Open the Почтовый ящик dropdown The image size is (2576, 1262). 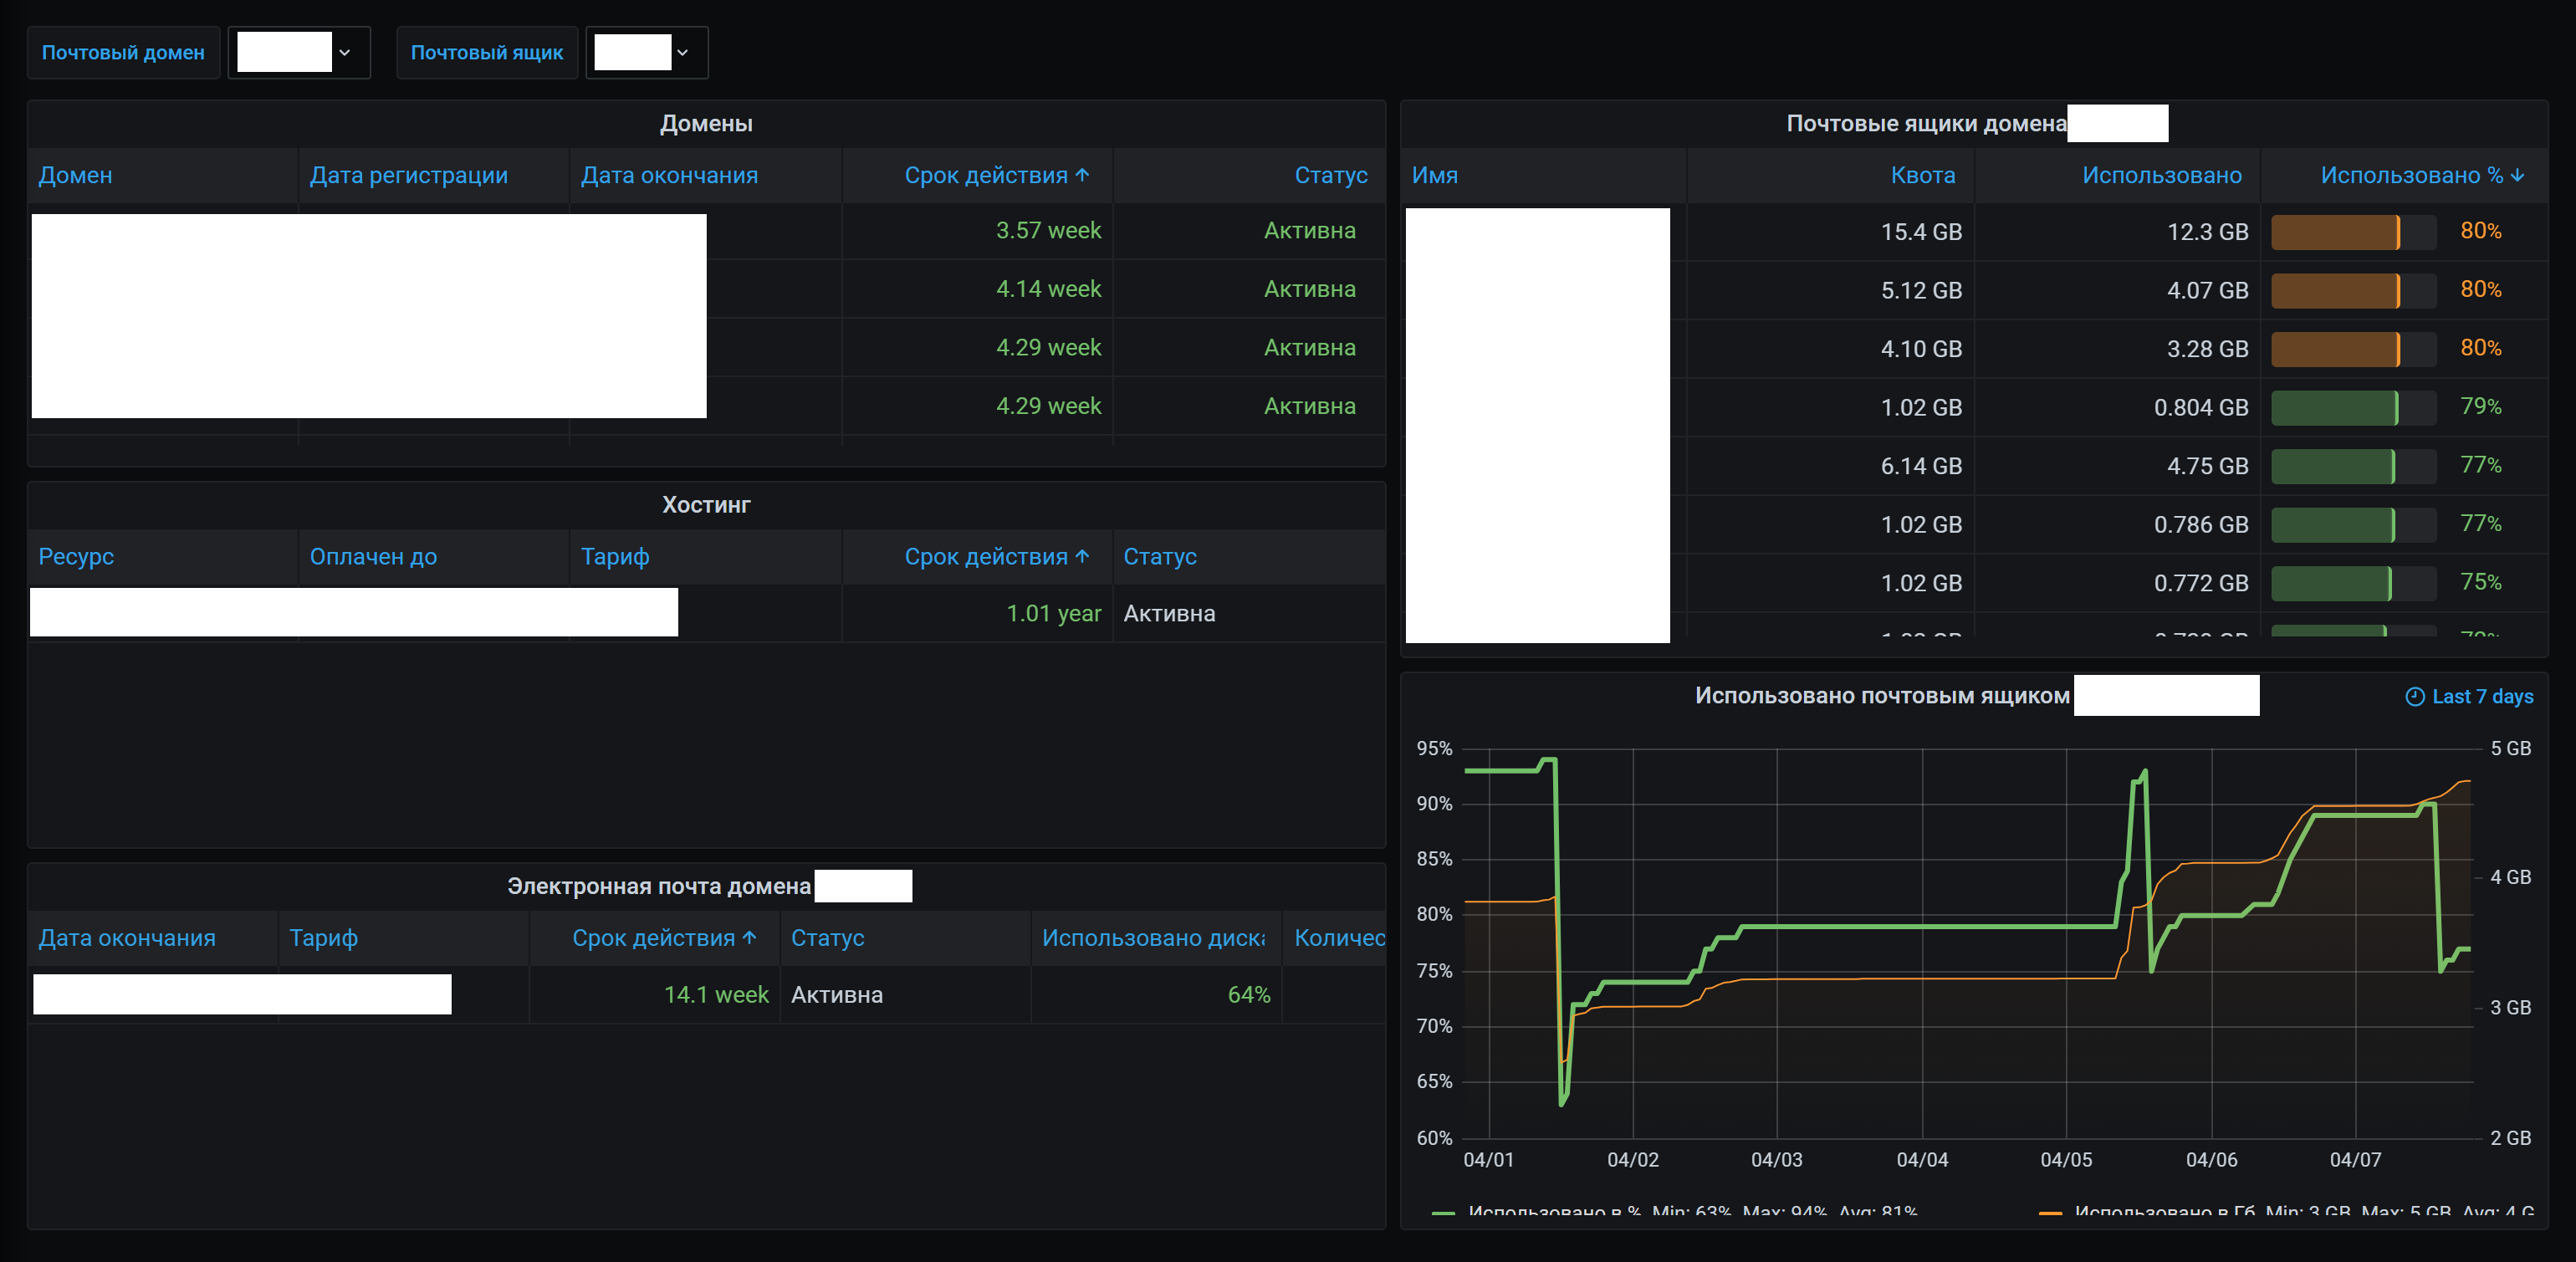682,52
